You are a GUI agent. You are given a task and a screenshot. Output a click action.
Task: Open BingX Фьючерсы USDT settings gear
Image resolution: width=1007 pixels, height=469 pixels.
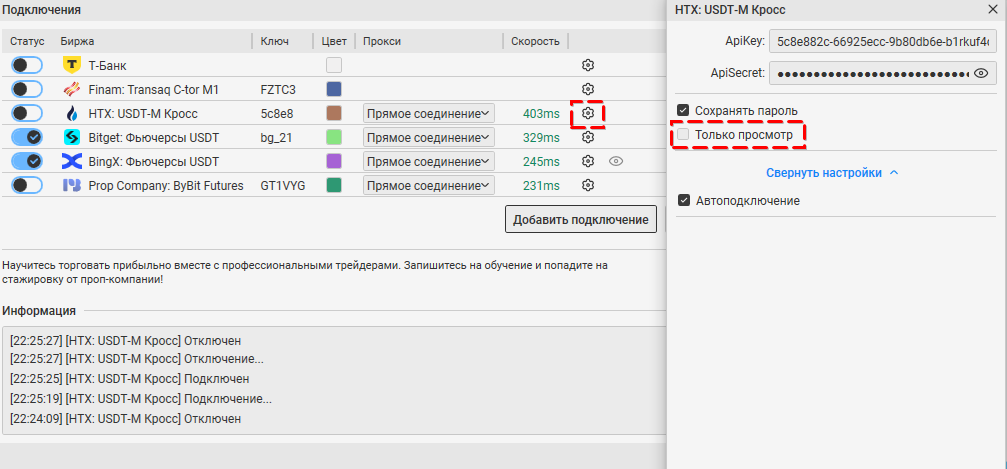[588, 161]
